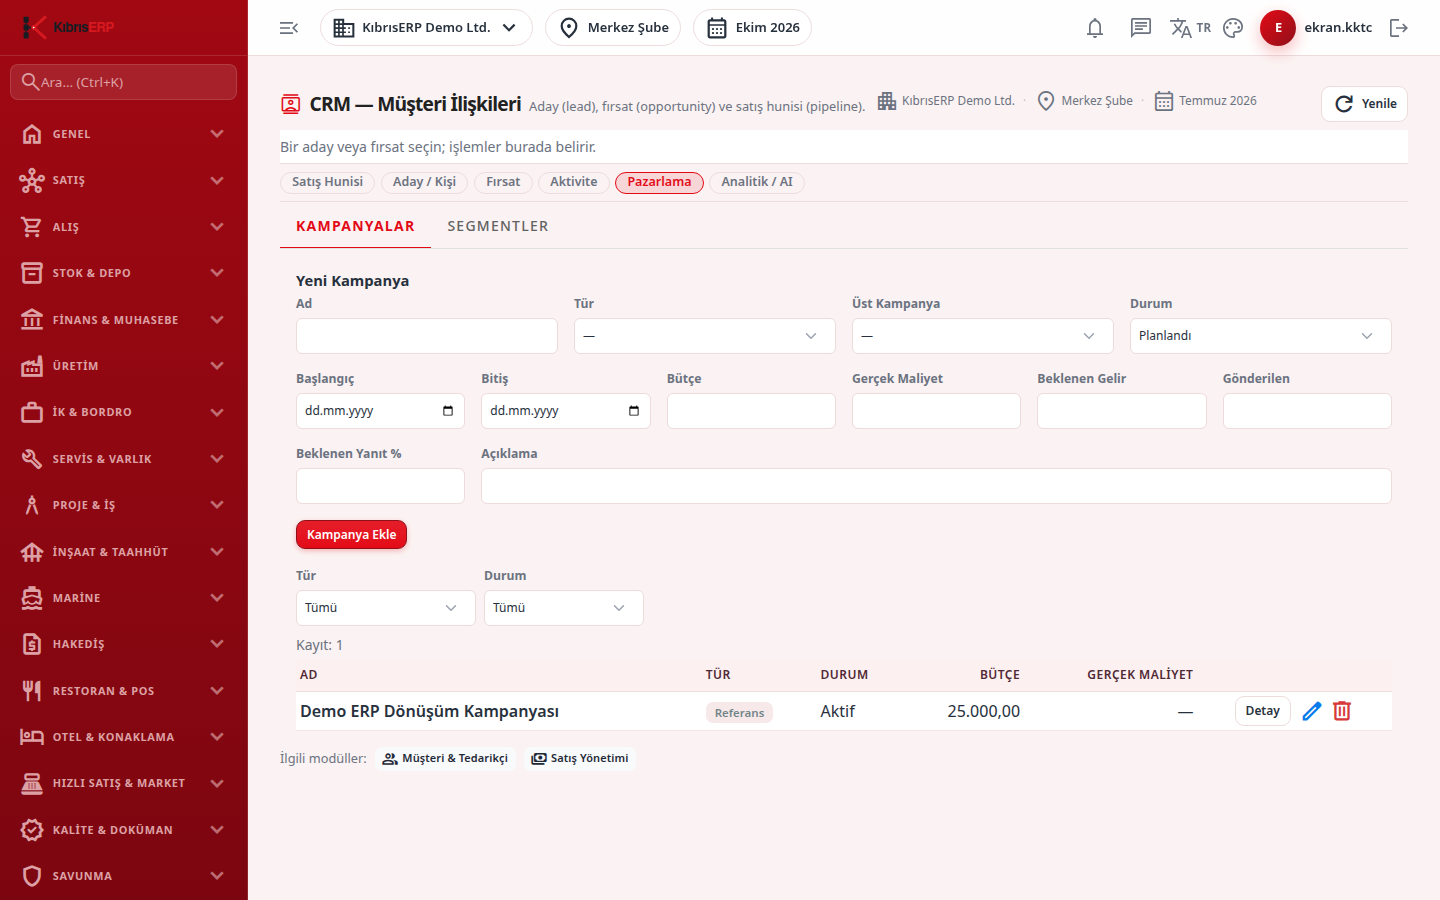
Task: Click the Açıklama description field
Action: coord(936,486)
